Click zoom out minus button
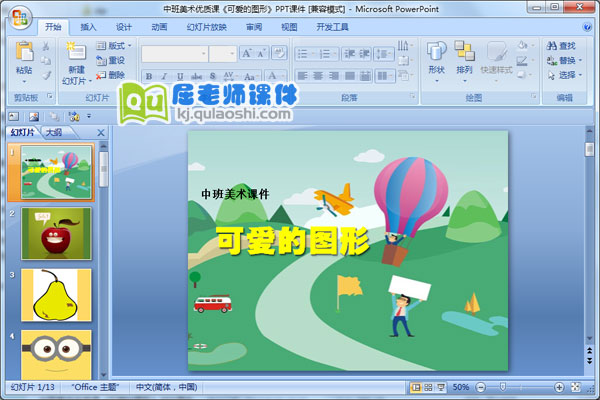Screen dimensions: 600x400 click(481, 388)
